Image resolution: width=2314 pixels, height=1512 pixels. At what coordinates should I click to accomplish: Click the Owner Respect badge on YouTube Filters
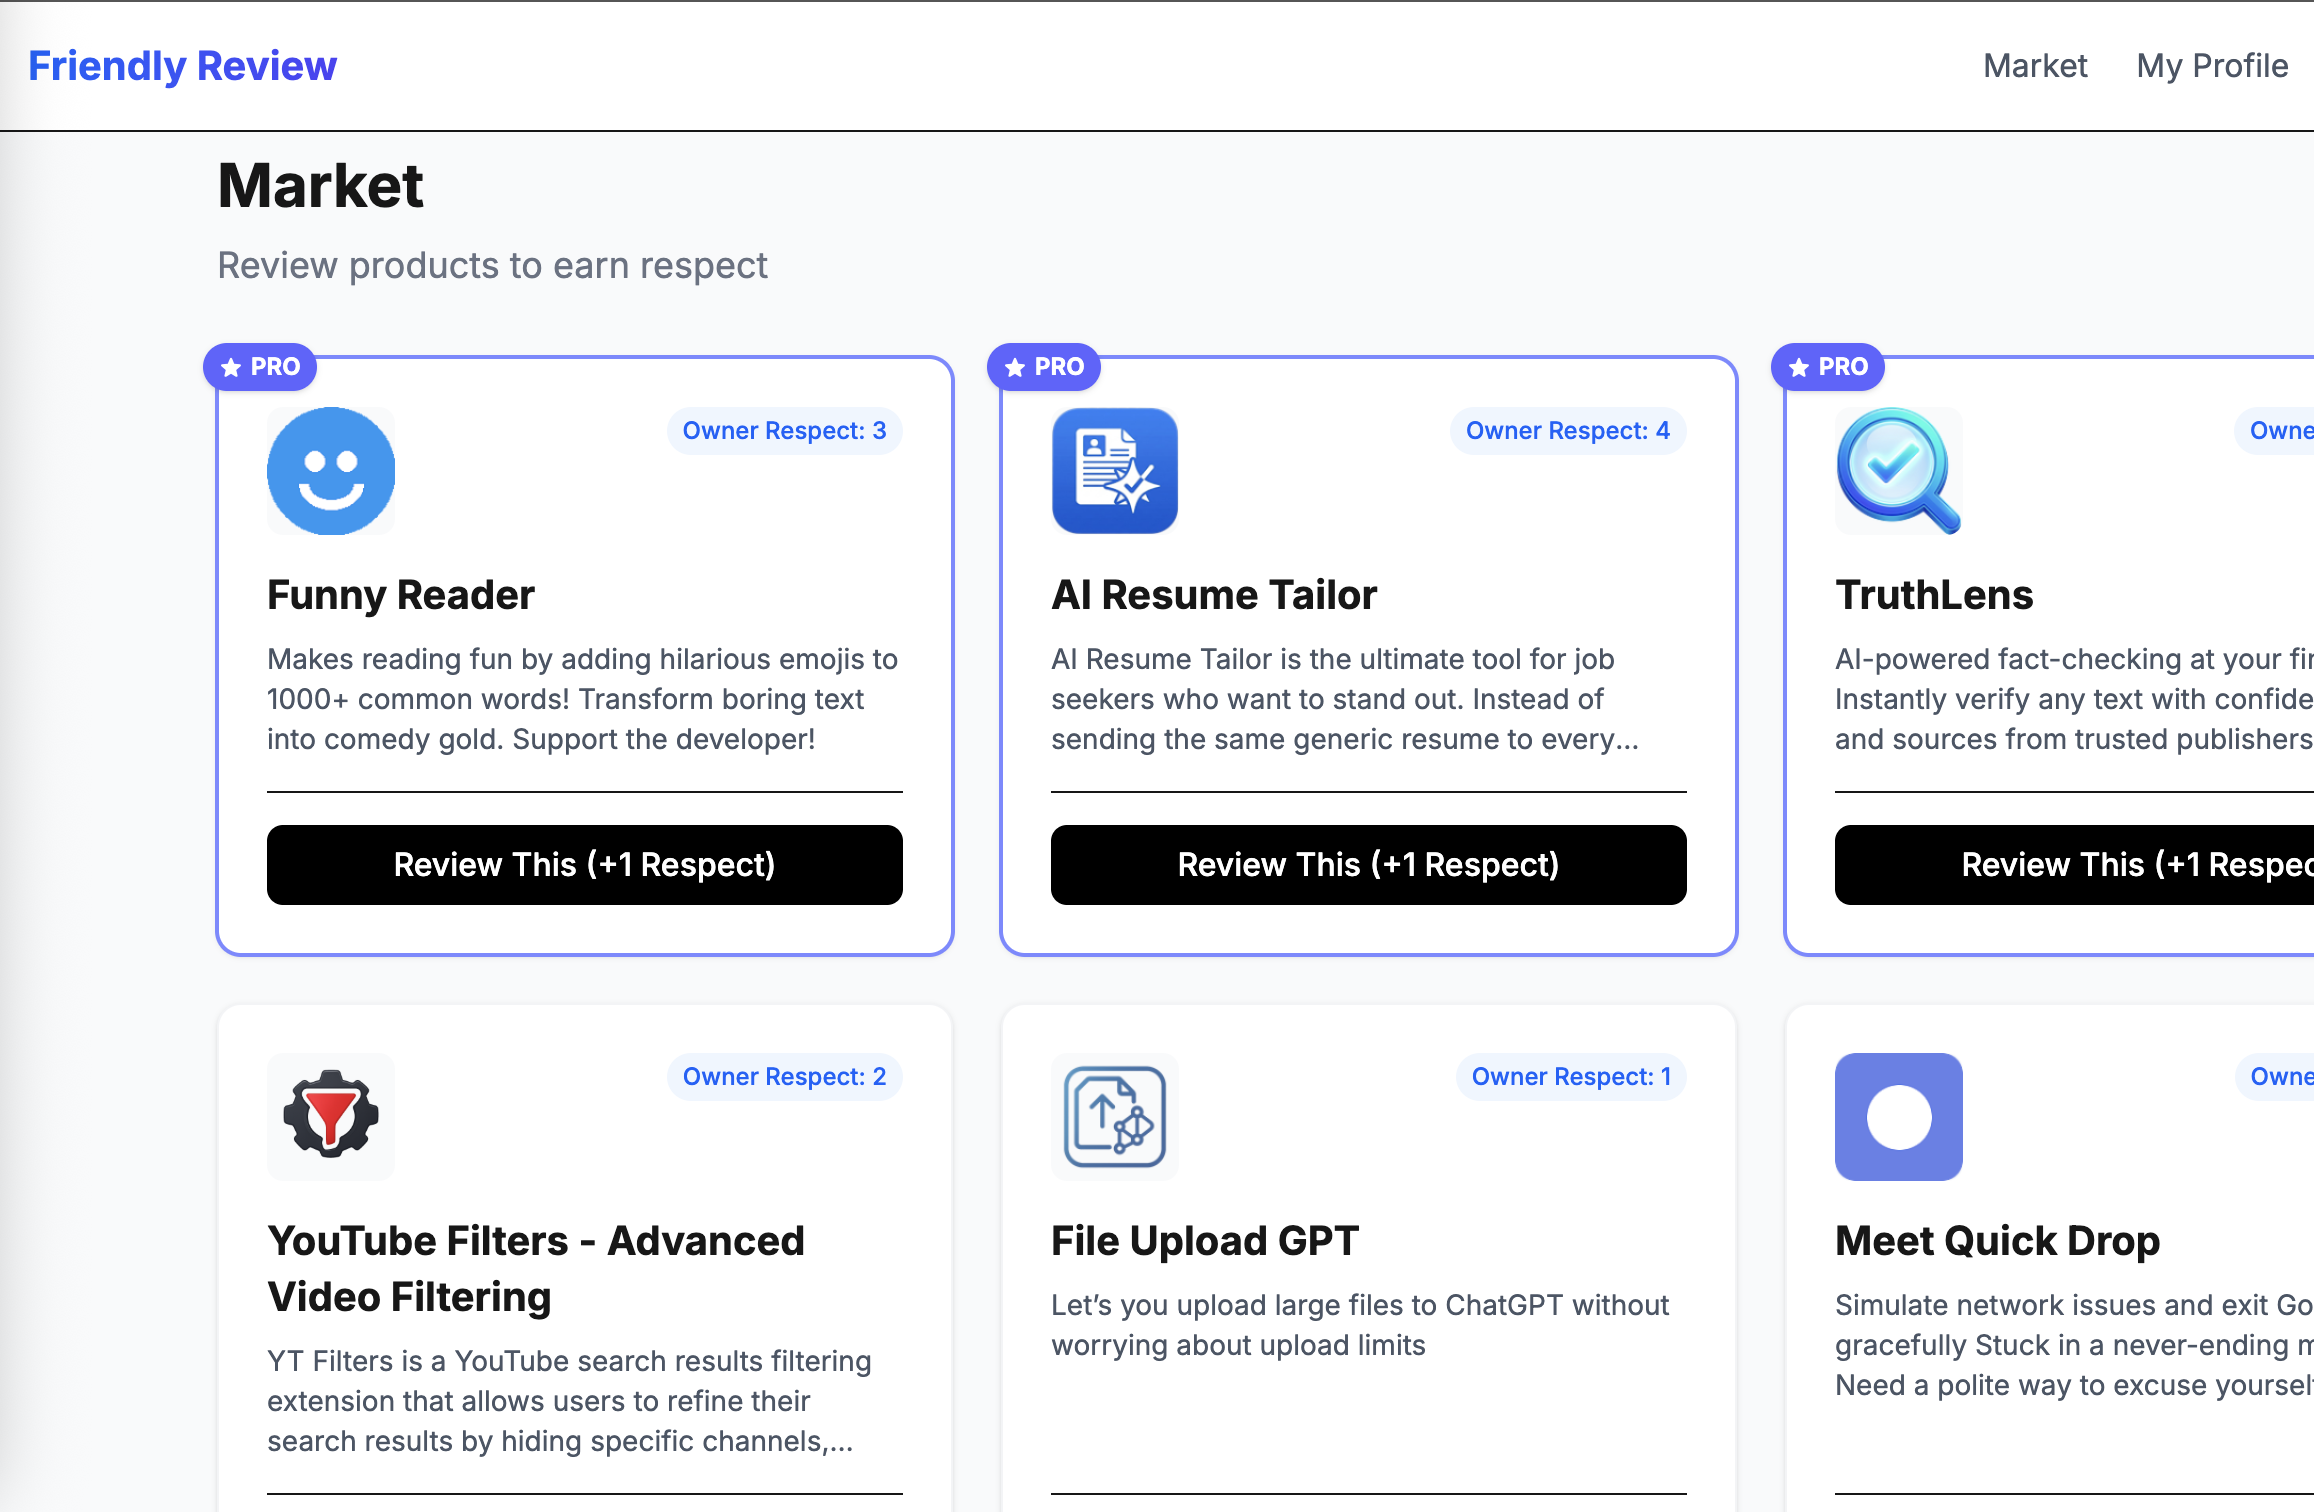784,1077
